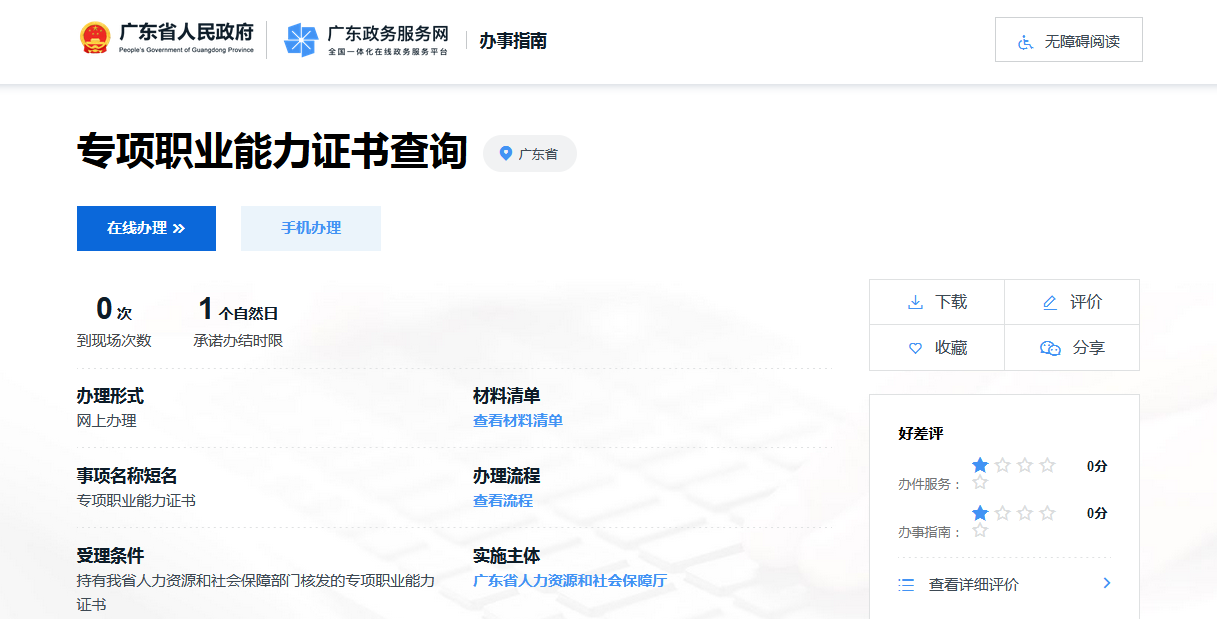
Task: Click the 查看详细评价 text
Action: pos(973,584)
